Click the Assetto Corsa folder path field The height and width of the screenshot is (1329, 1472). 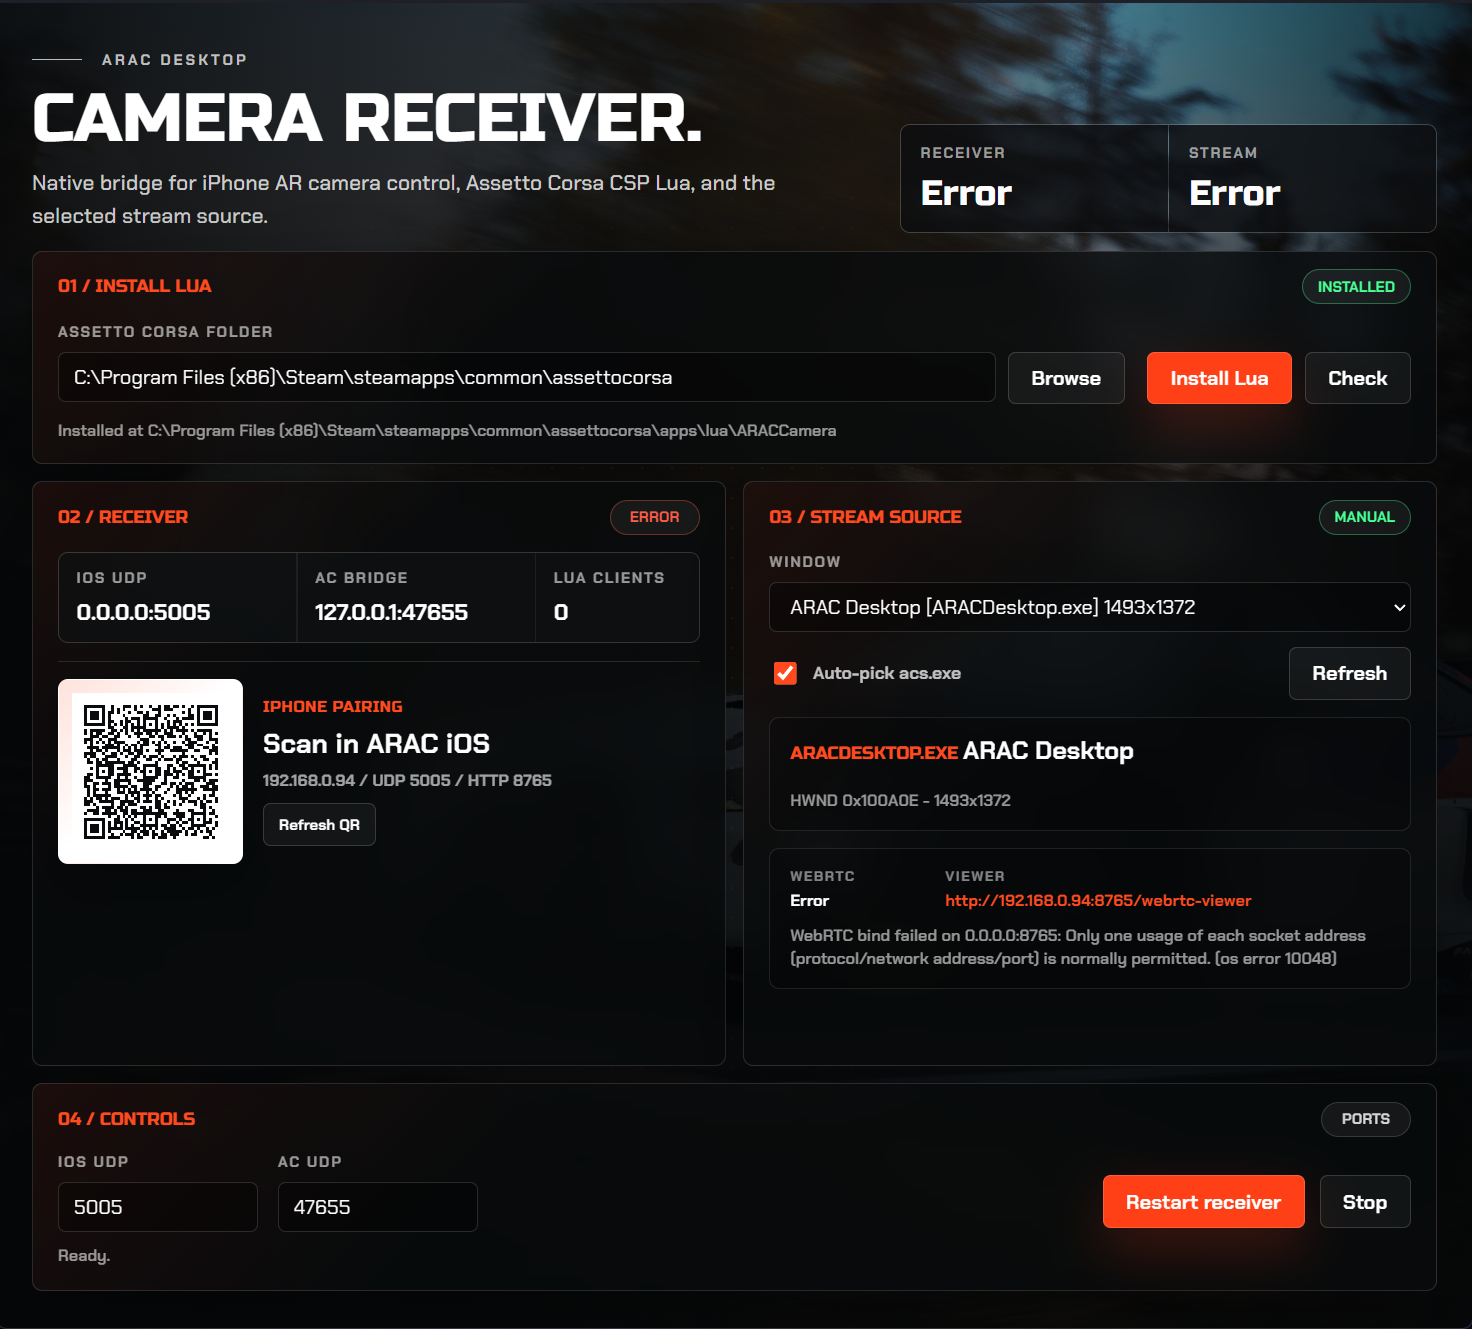point(527,377)
